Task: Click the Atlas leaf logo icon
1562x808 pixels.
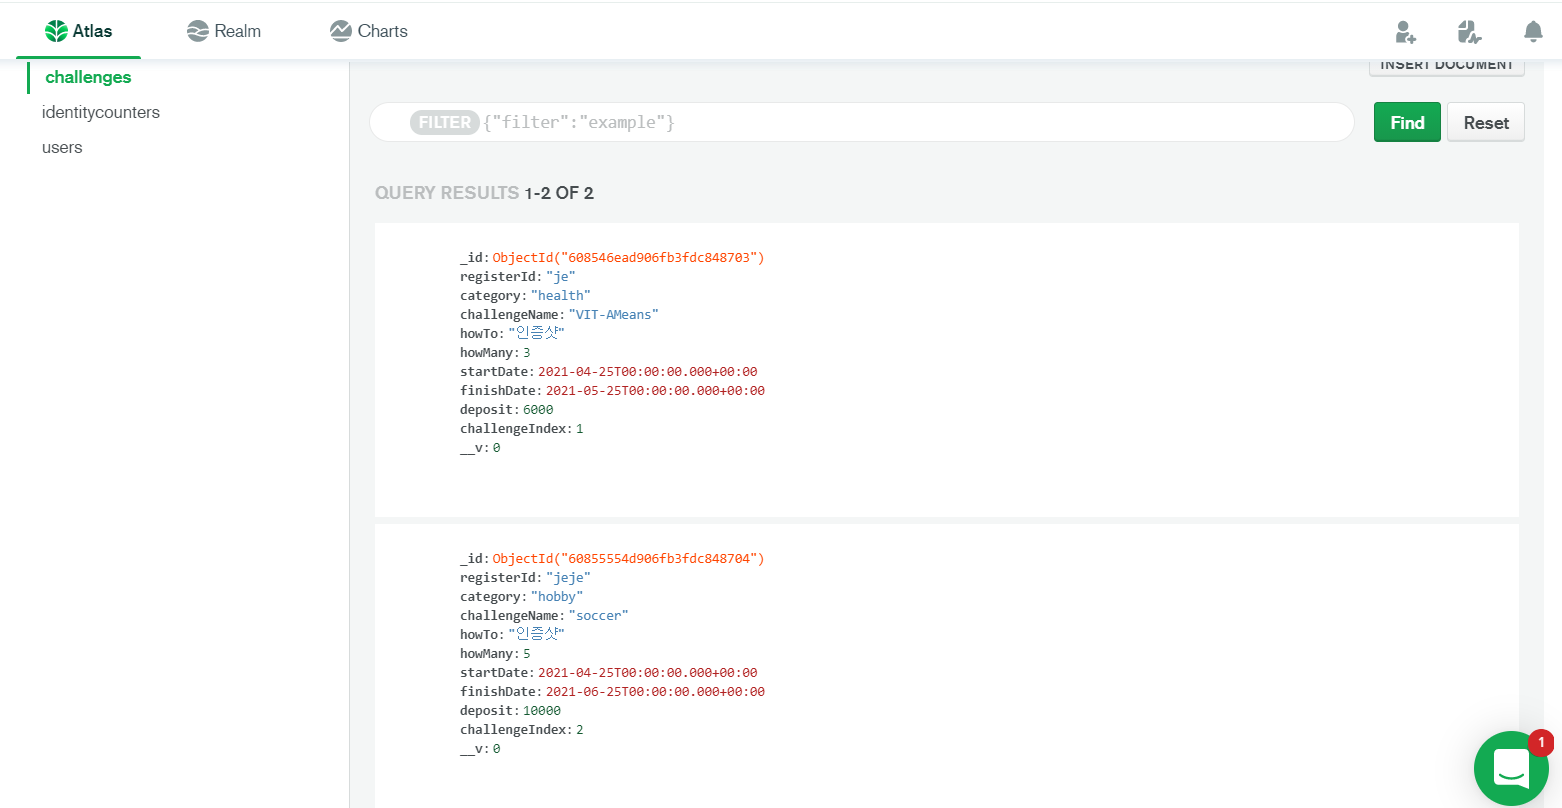Action: [56, 31]
